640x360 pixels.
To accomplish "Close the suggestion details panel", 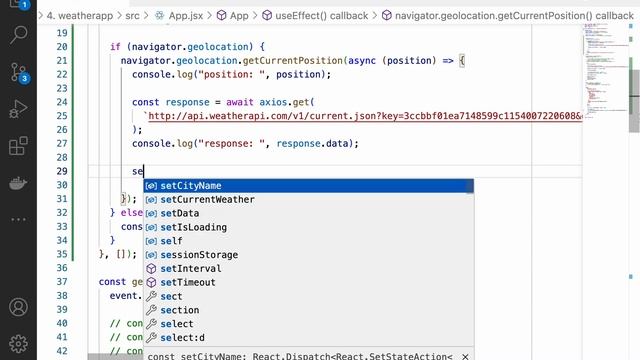I will 465,356.
